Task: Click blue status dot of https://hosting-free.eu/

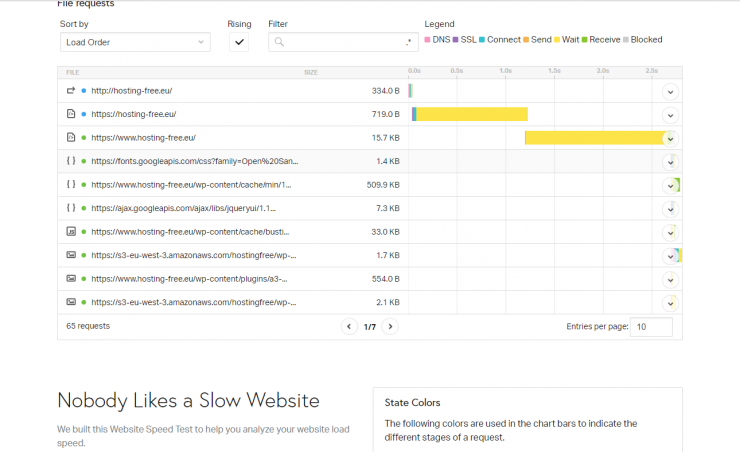Action: coord(84,114)
